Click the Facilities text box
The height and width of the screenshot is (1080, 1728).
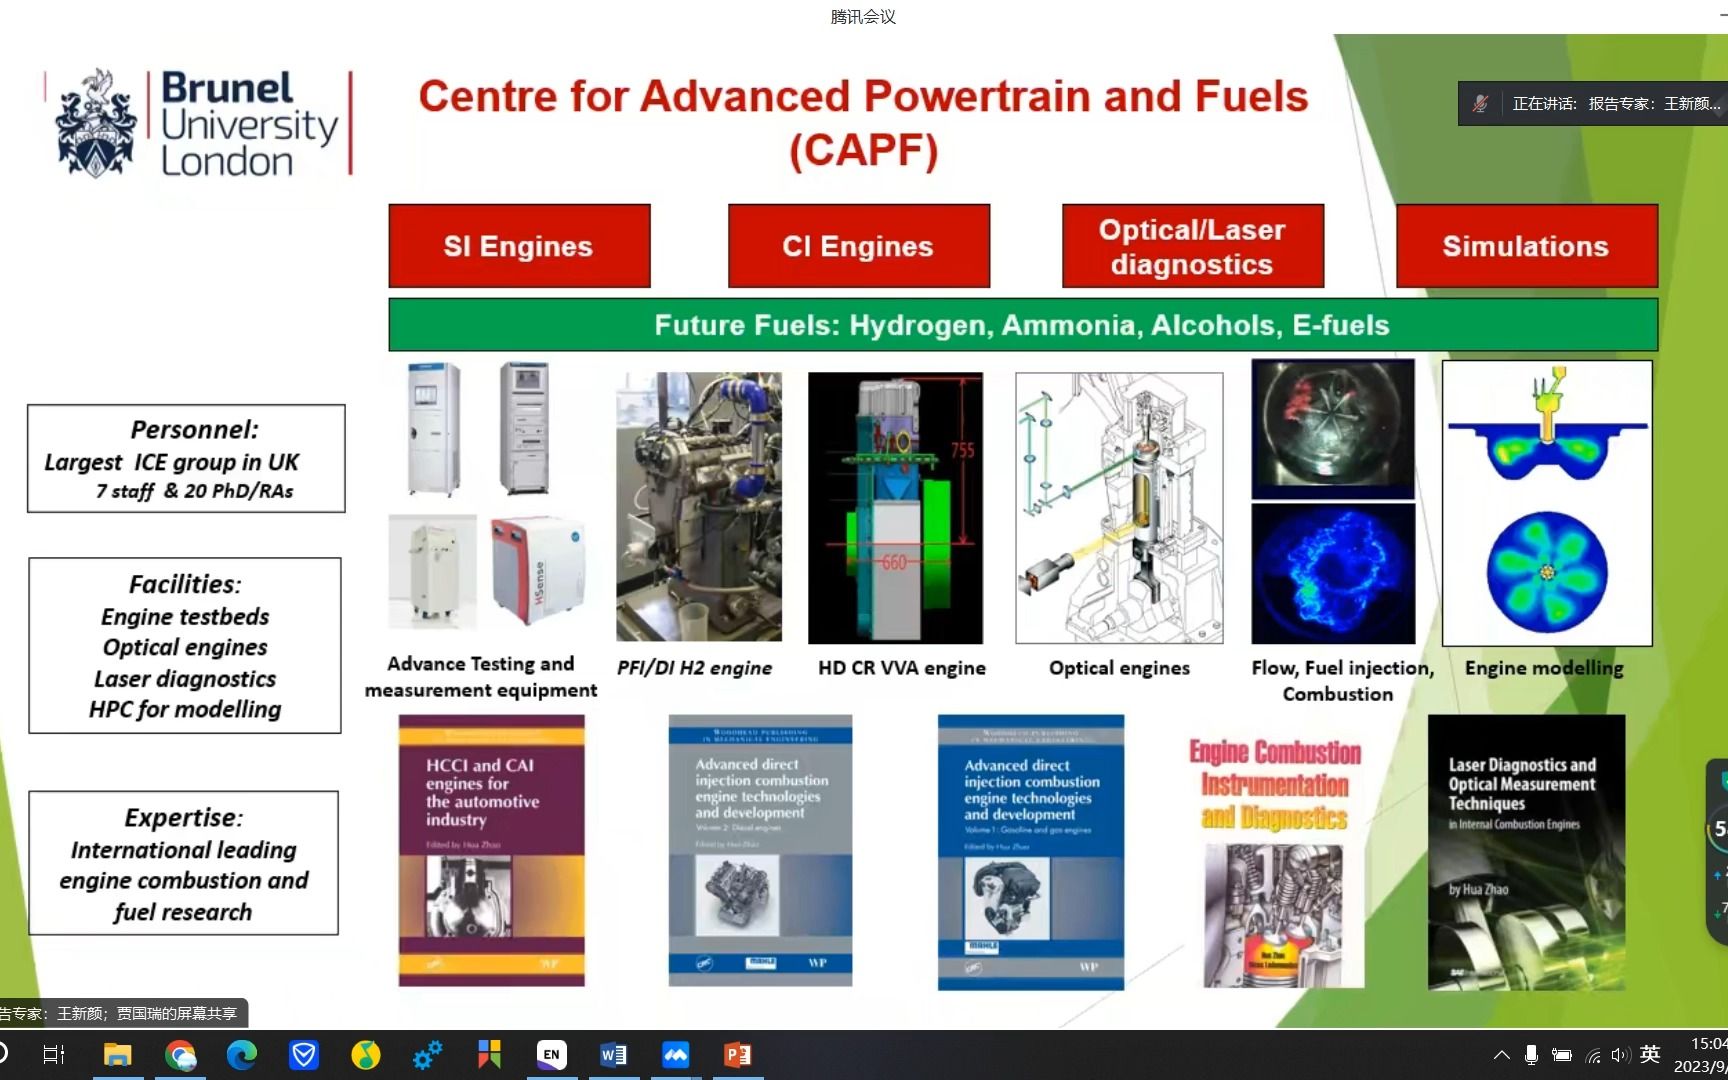click(x=185, y=646)
